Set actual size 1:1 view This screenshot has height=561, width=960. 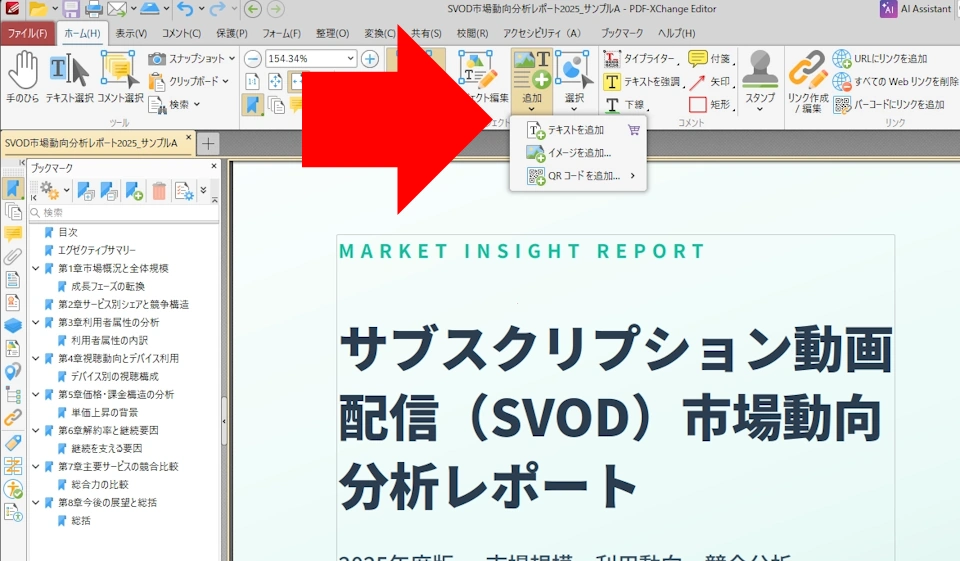[x=253, y=81]
